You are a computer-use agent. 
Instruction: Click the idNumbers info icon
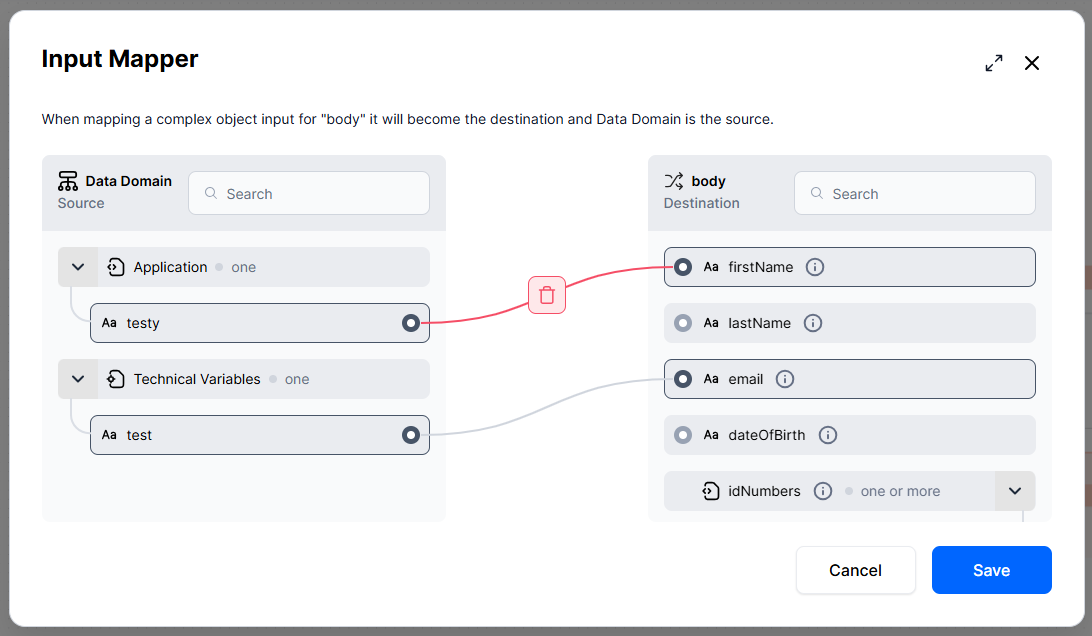(822, 491)
